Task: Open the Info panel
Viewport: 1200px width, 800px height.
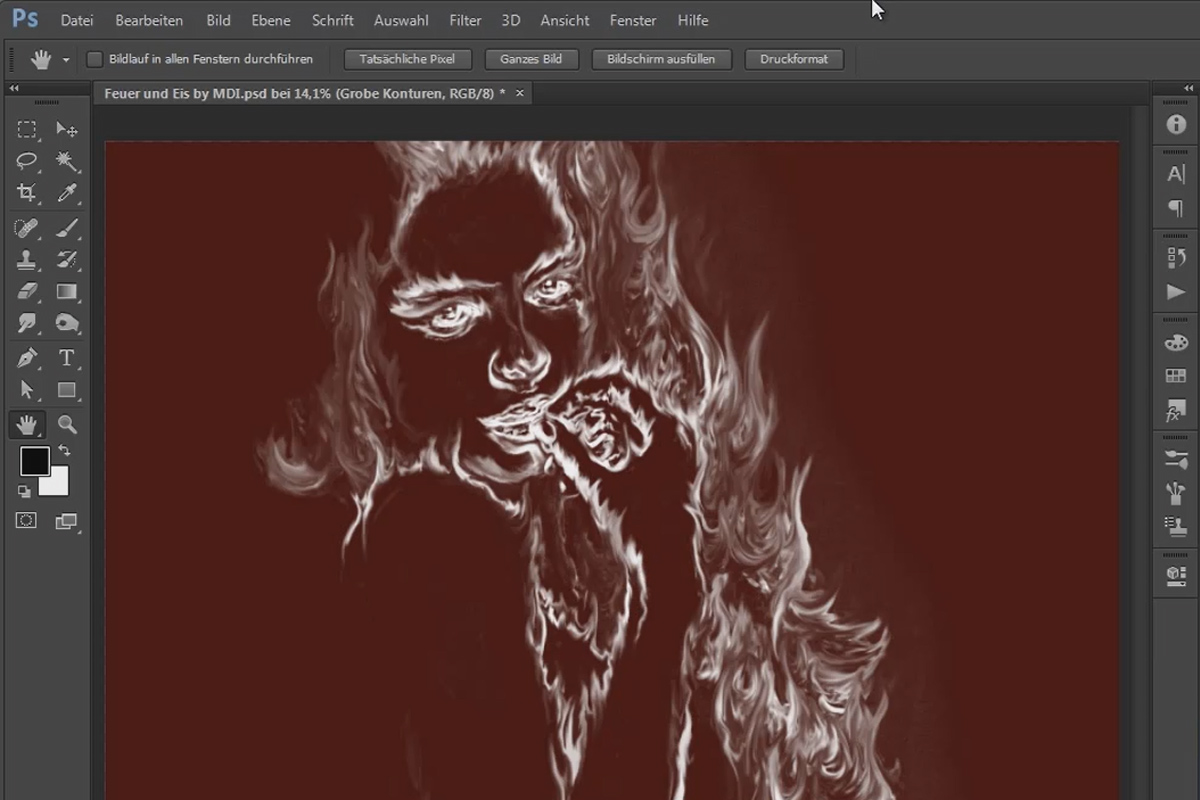Action: point(1176,125)
